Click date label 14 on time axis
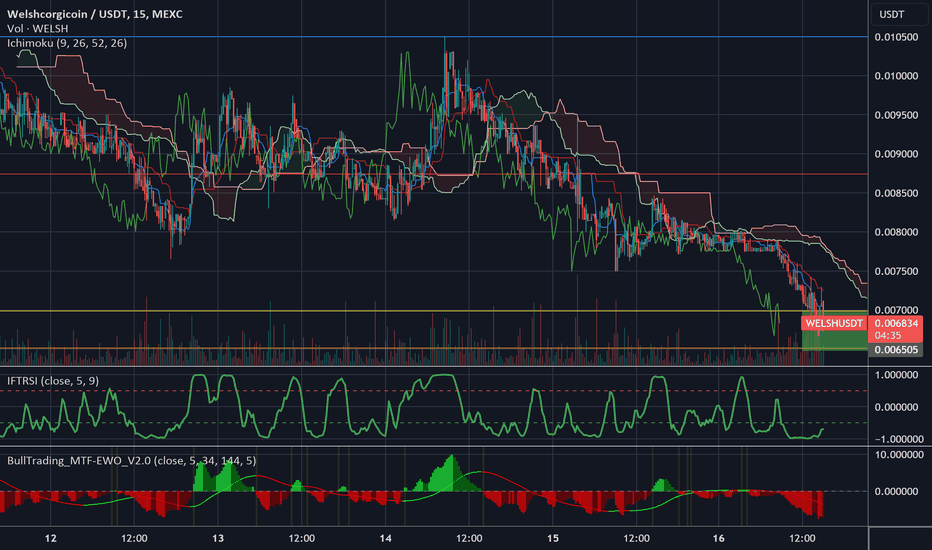This screenshot has height=550, width=932. (x=385, y=538)
